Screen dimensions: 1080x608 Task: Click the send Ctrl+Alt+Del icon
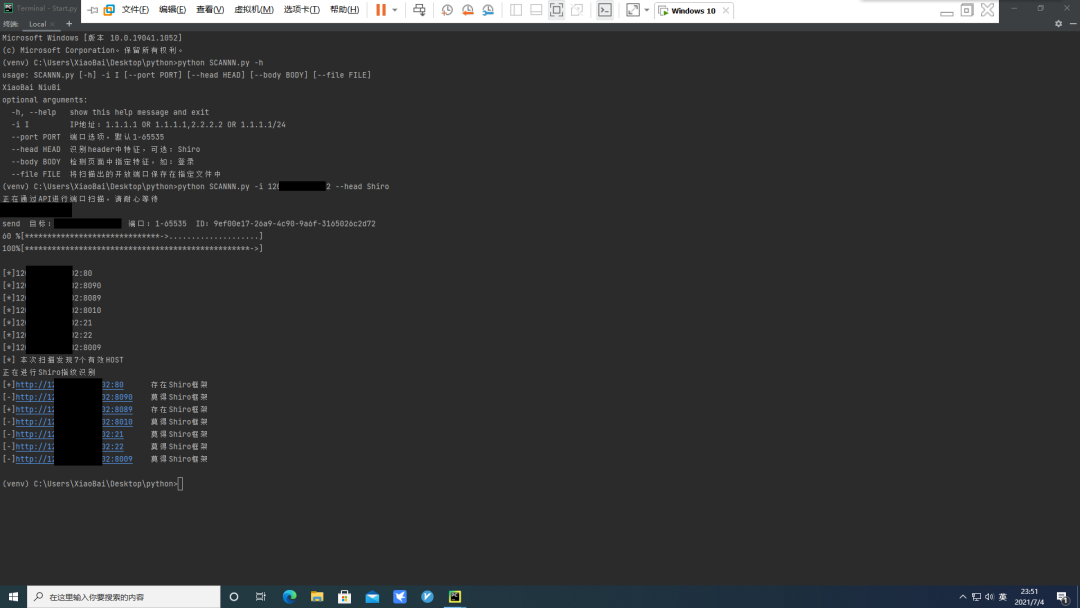click(419, 10)
